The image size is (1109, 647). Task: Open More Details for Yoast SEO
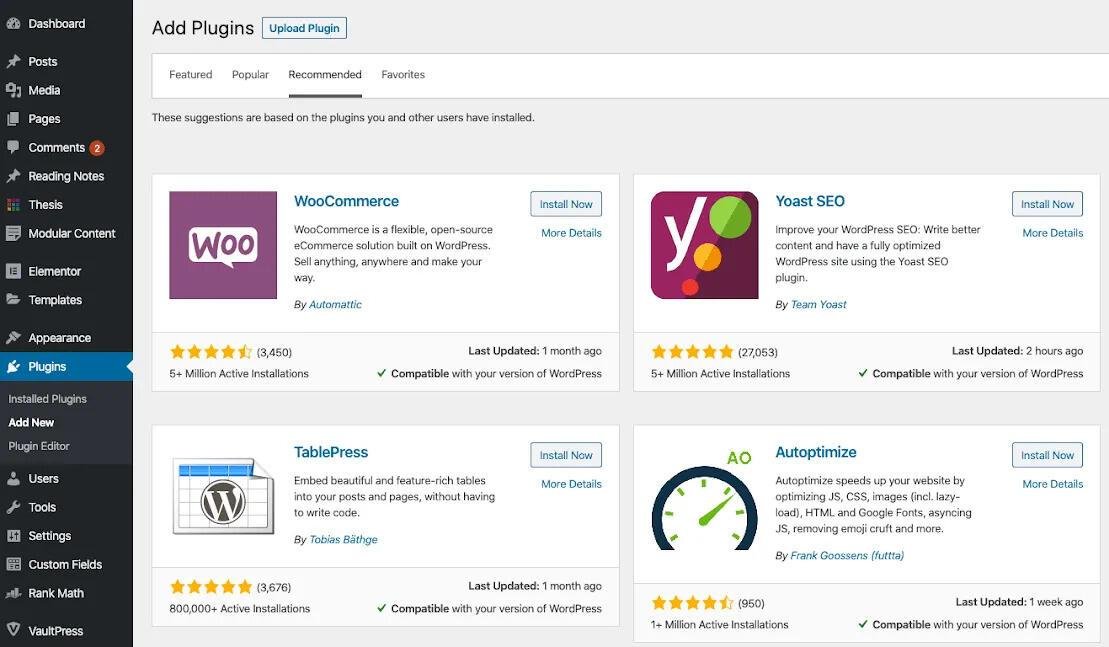point(1052,231)
